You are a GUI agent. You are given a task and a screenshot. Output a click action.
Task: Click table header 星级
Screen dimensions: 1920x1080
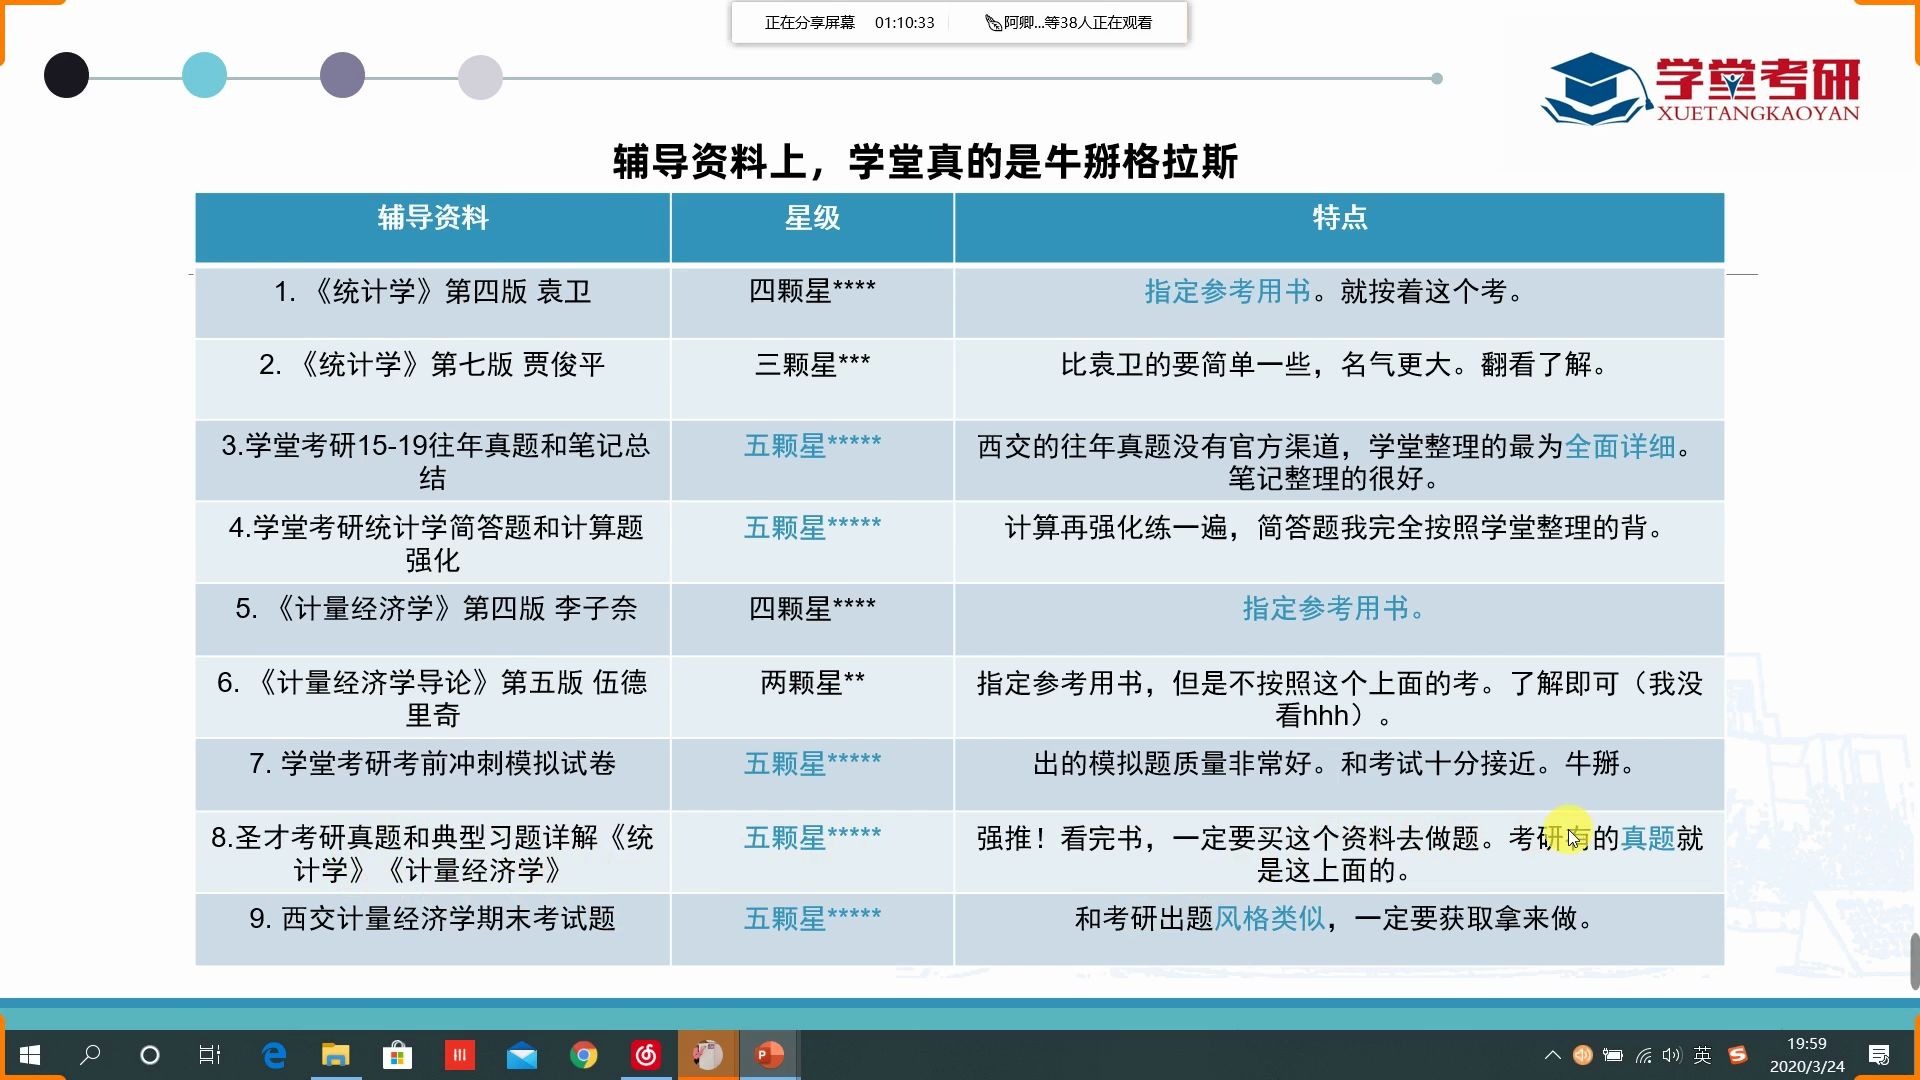pyautogui.click(x=812, y=218)
